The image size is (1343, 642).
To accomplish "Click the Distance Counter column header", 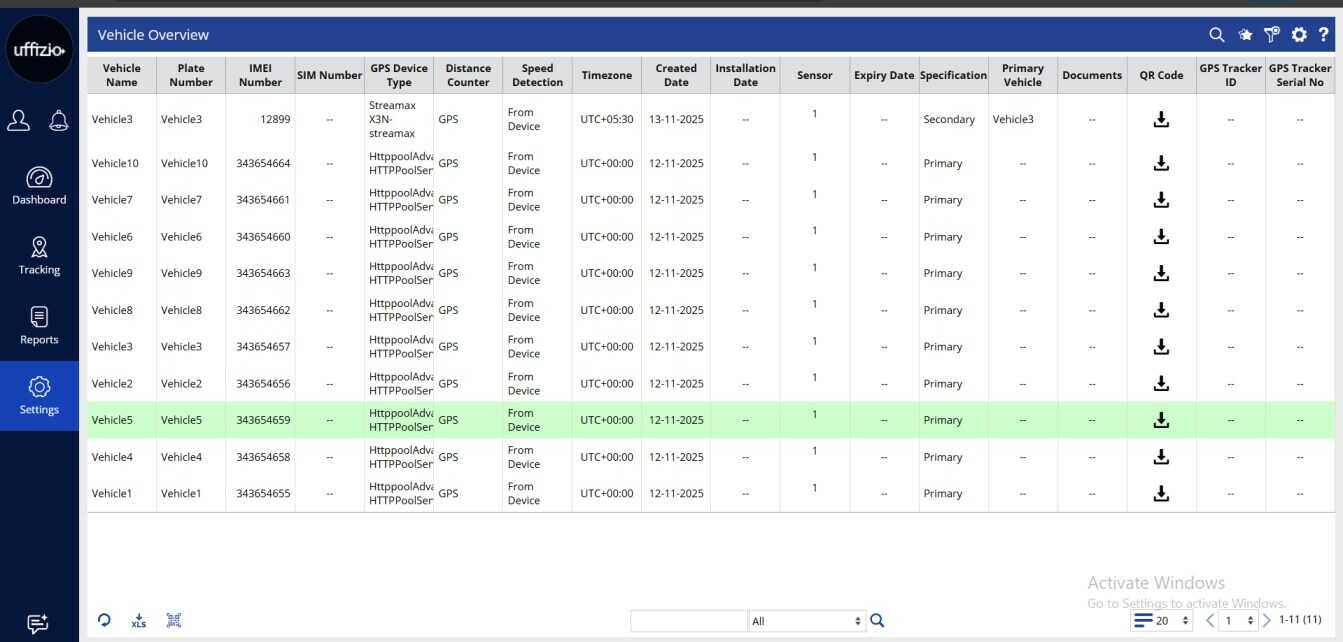I will tap(468, 75).
